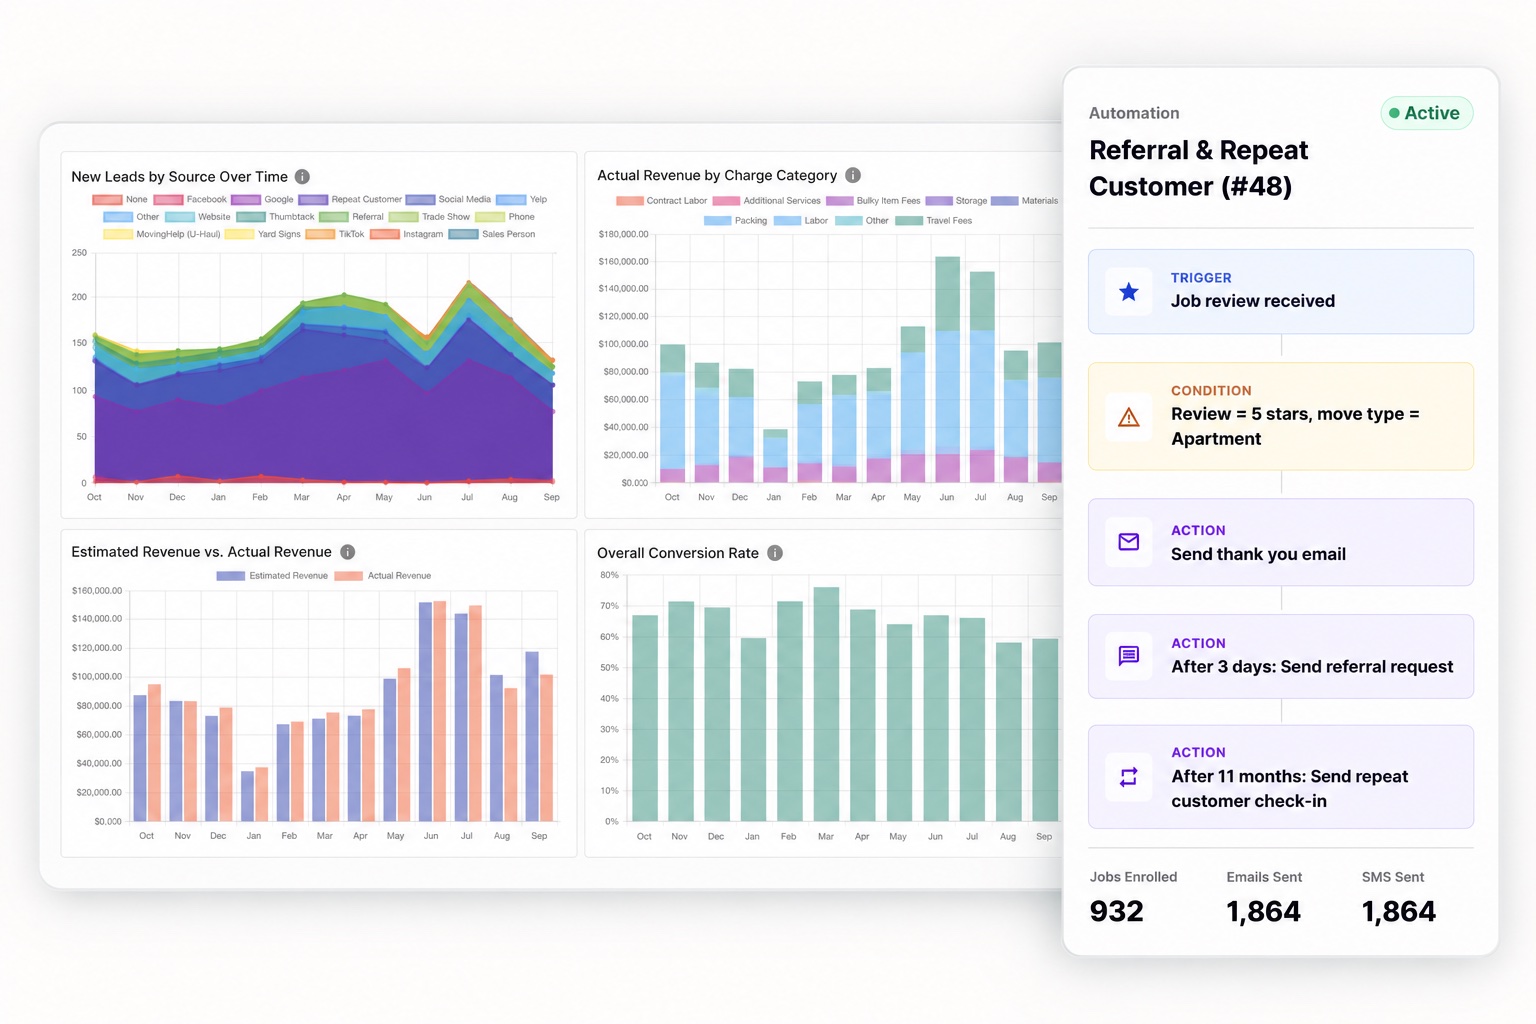Click the green dot in the Active badge
Image resolution: width=1536 pixels, height=1024 pixels.
[x=1394, y=113]
